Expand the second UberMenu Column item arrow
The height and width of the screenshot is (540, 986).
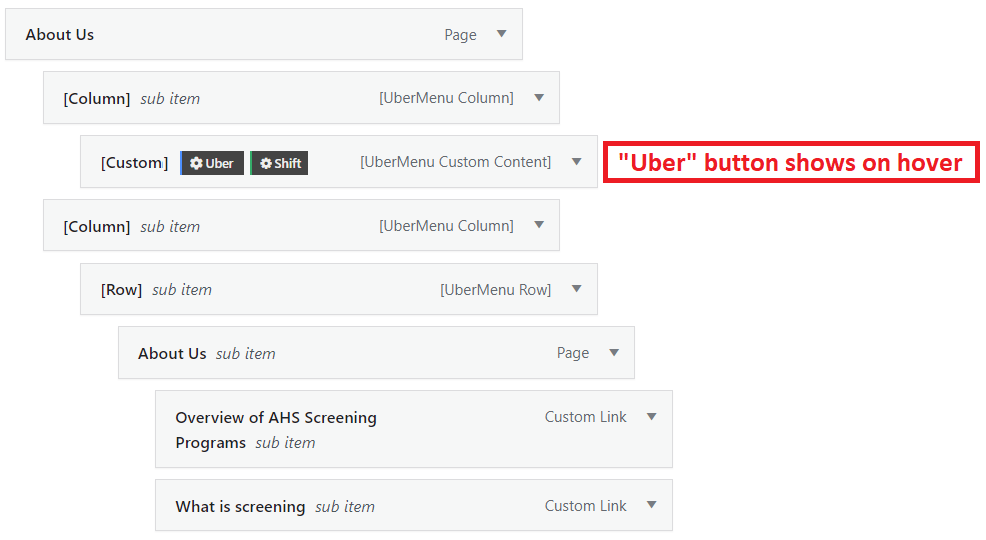pyautogui.click(x=539, y=225)
